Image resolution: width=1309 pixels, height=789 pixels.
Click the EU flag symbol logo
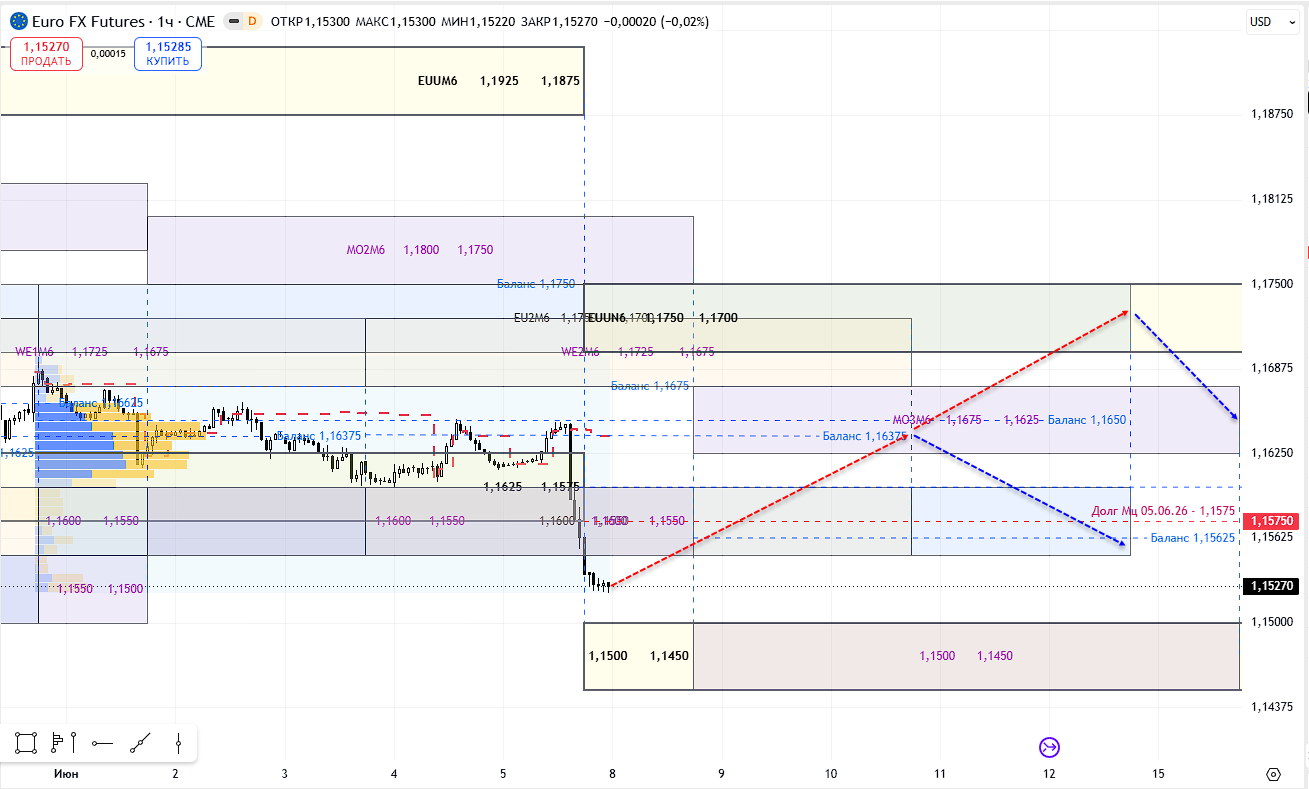pos(19,21)
